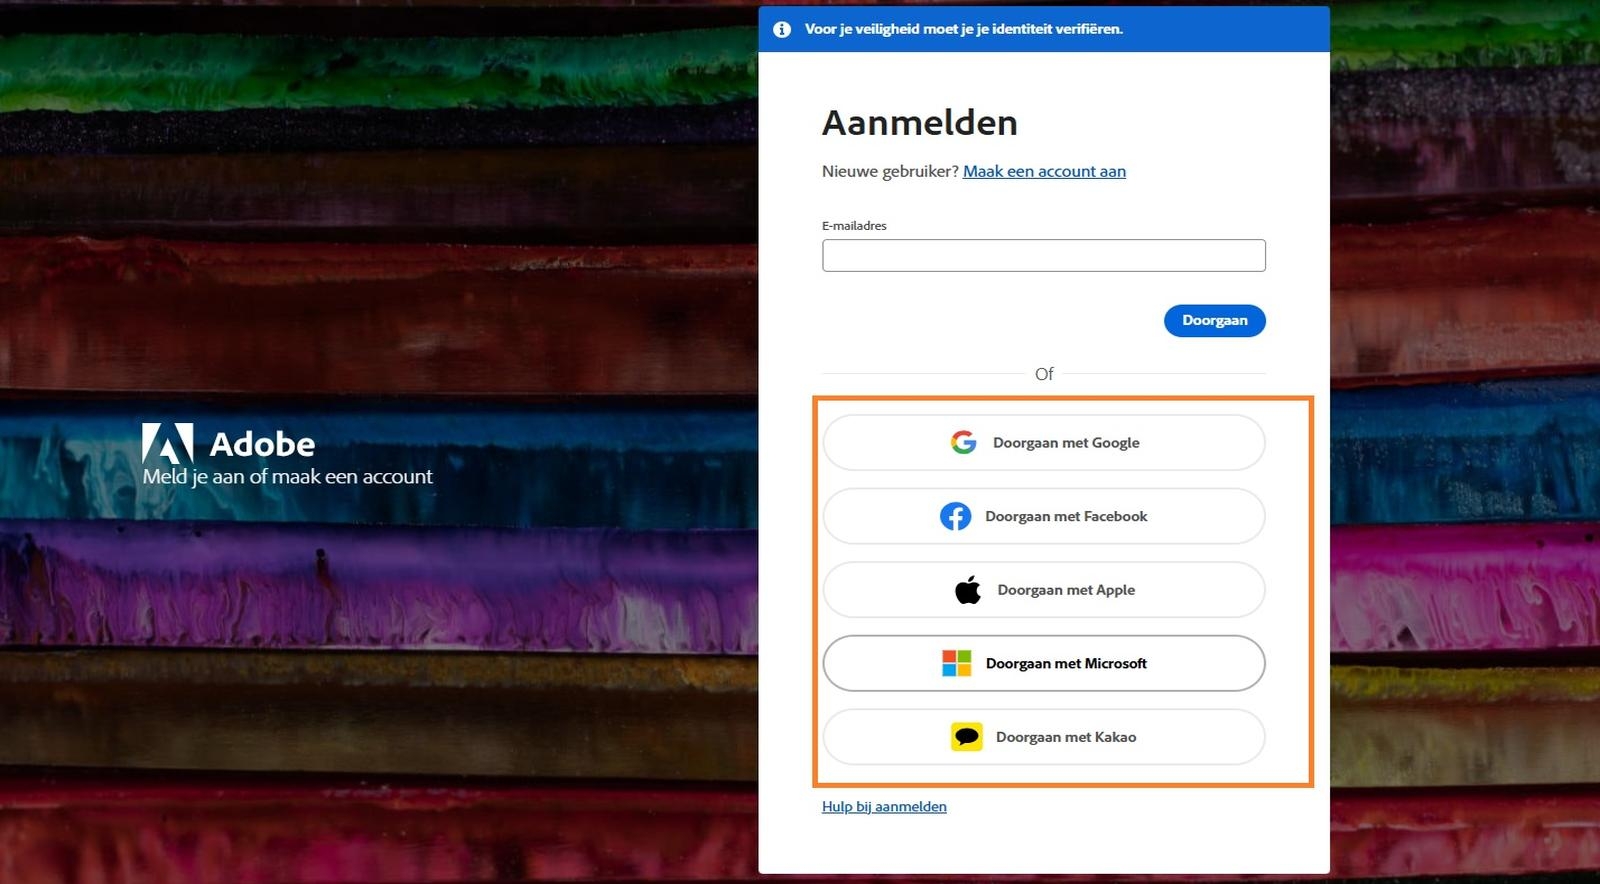Click the Adobe logo on the left

pyautogui.click(x=167, y=443)
